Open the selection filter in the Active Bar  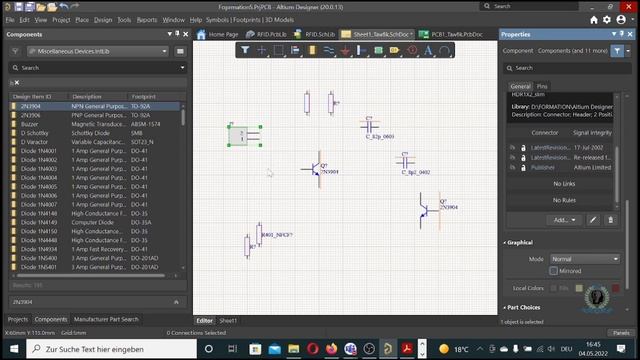245,50
